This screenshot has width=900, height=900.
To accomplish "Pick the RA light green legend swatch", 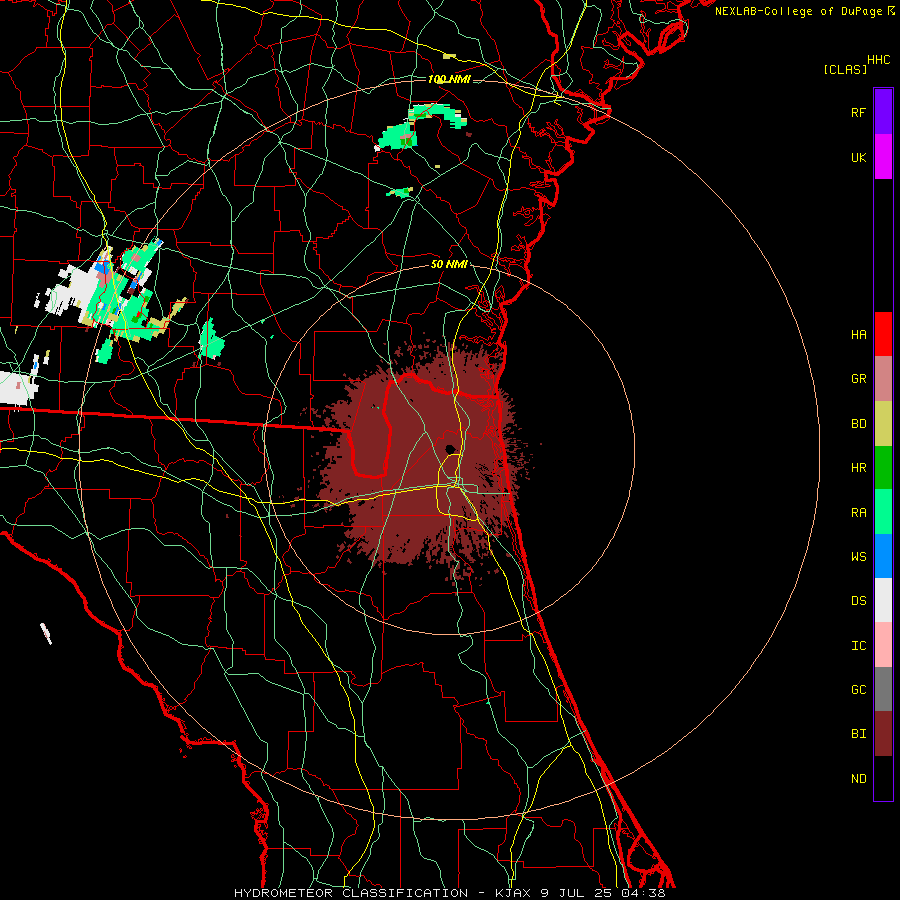I will coord(883,512).
